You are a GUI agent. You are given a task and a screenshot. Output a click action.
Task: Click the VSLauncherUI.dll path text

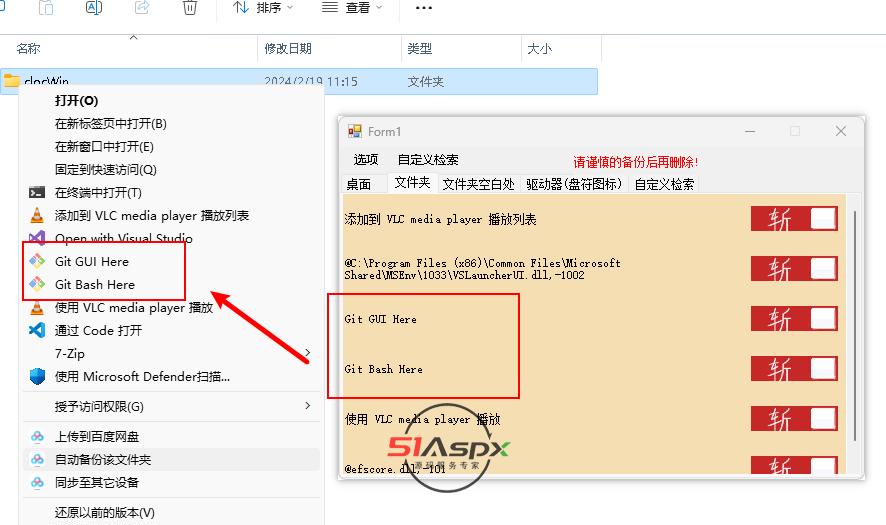pyautogui.click(x=482, y=269)
